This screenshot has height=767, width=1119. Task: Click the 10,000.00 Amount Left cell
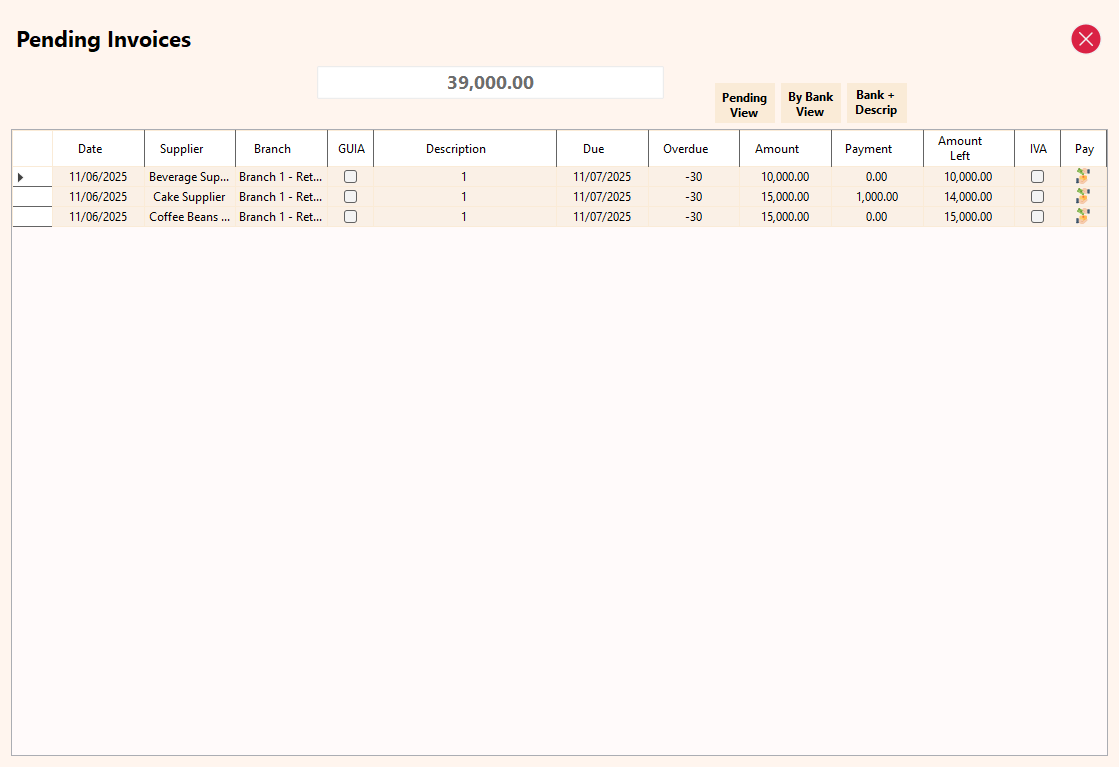968,177
